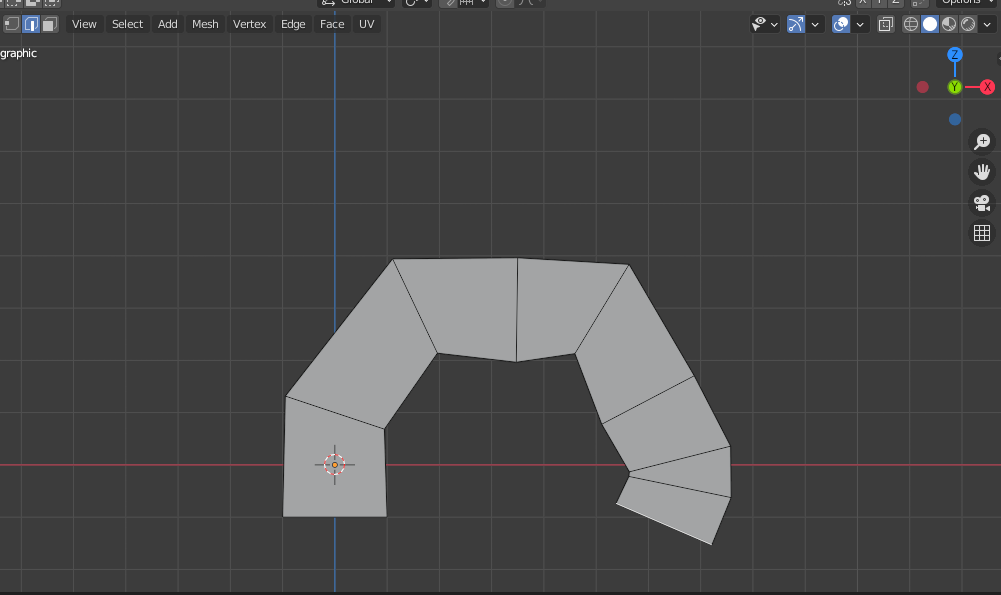Open the Edge menu
Image resolution: width=1001 pixels, height=595 pixels.
coord(293,24)
